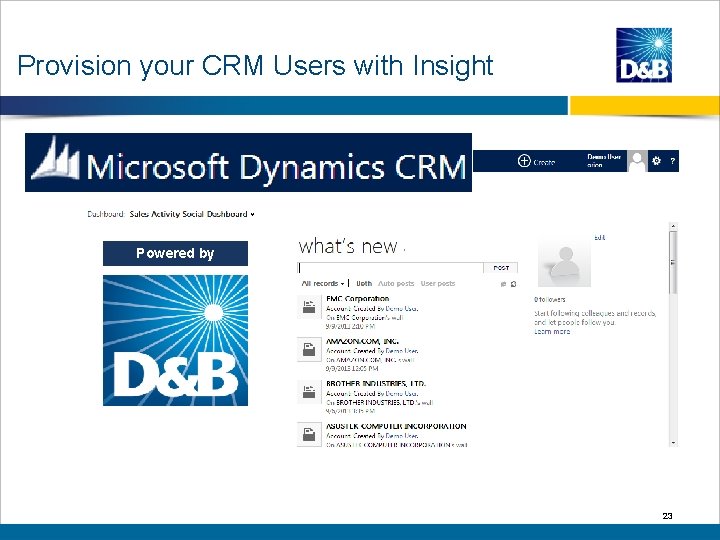Click the EMC Corporation account icon
720x540 pixels.
309,307
